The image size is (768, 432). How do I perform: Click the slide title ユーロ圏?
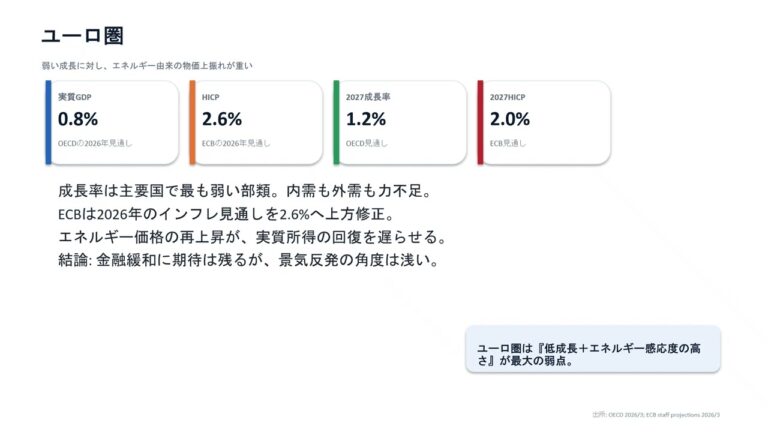(82, 36)
